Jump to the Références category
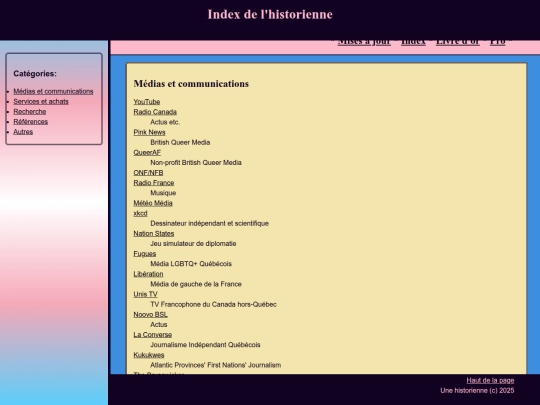The height and width of the screenshot is (405, 540). tap(31, 122)
